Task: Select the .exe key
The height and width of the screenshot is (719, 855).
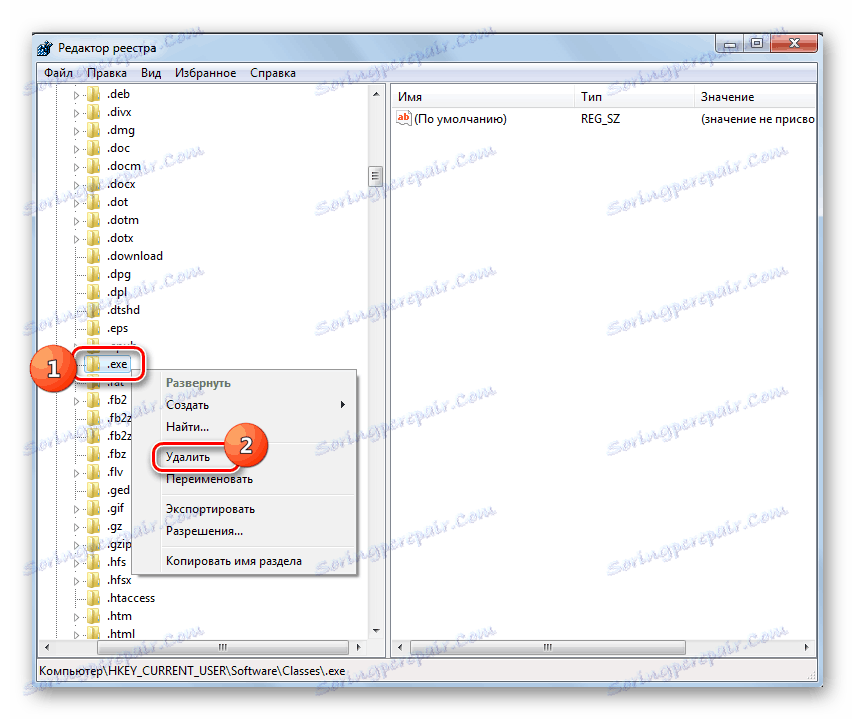Action: click(117, 364)
